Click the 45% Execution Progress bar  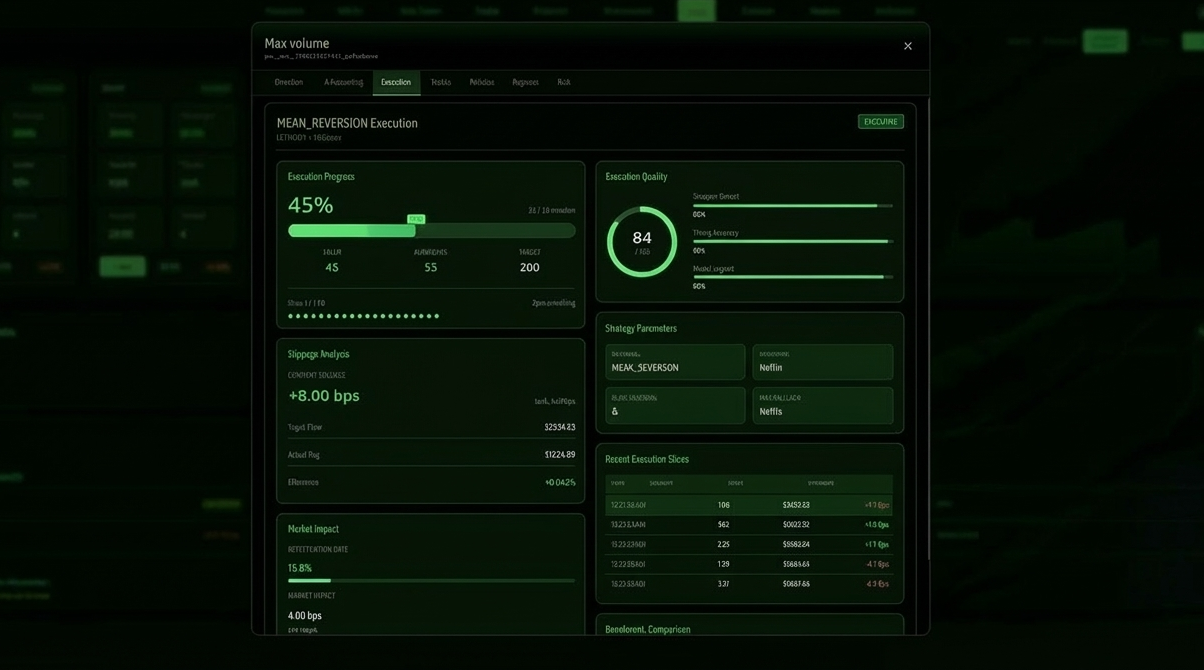click(x=431, y=231)
